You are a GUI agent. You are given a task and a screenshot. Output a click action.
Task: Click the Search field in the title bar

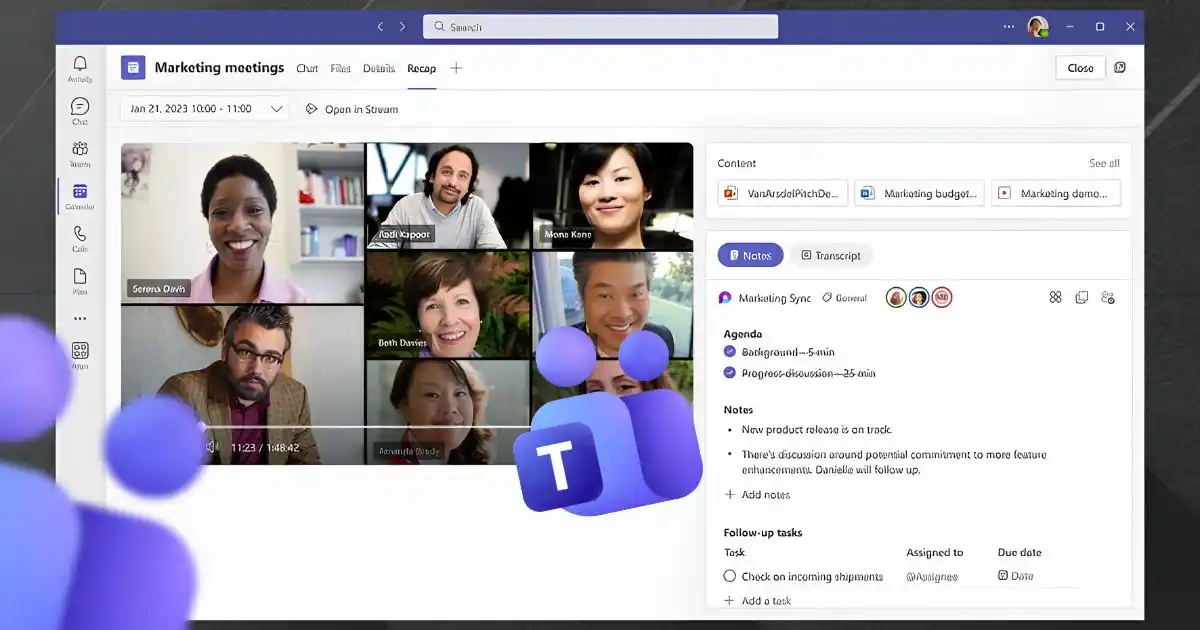[600, 27]
